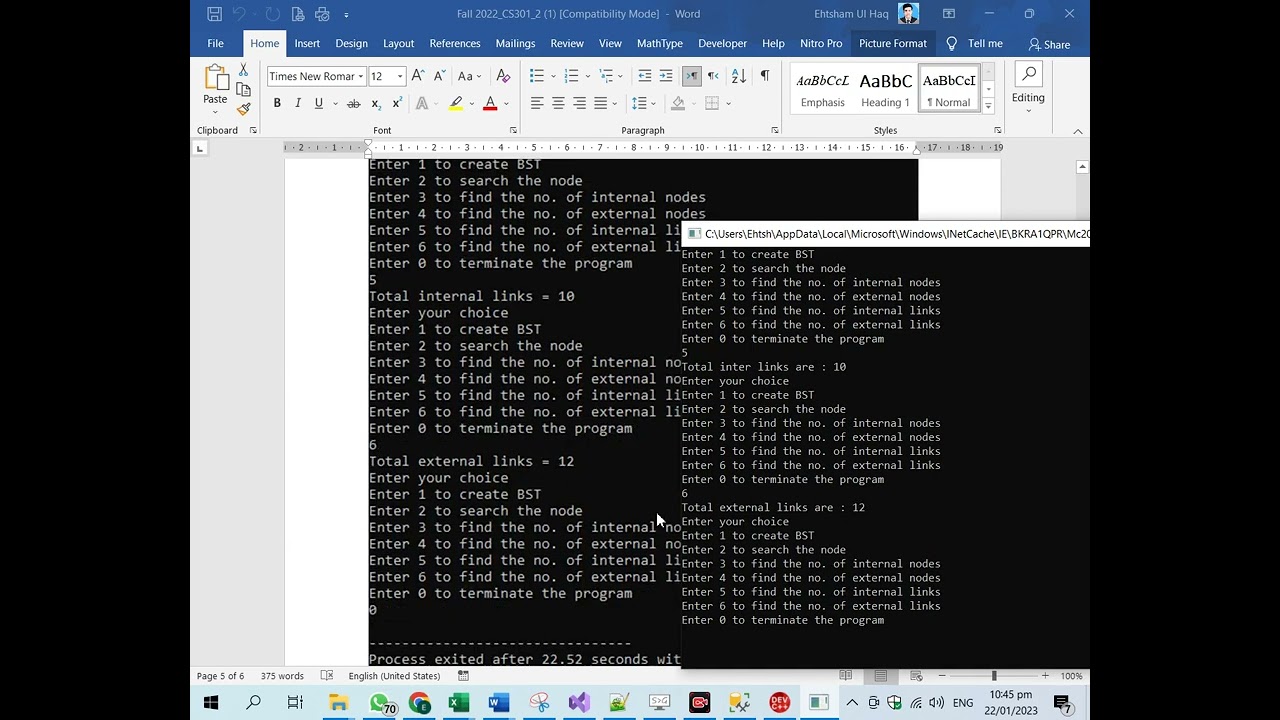Click the yellow text highlight color

(x=456, y=104)
